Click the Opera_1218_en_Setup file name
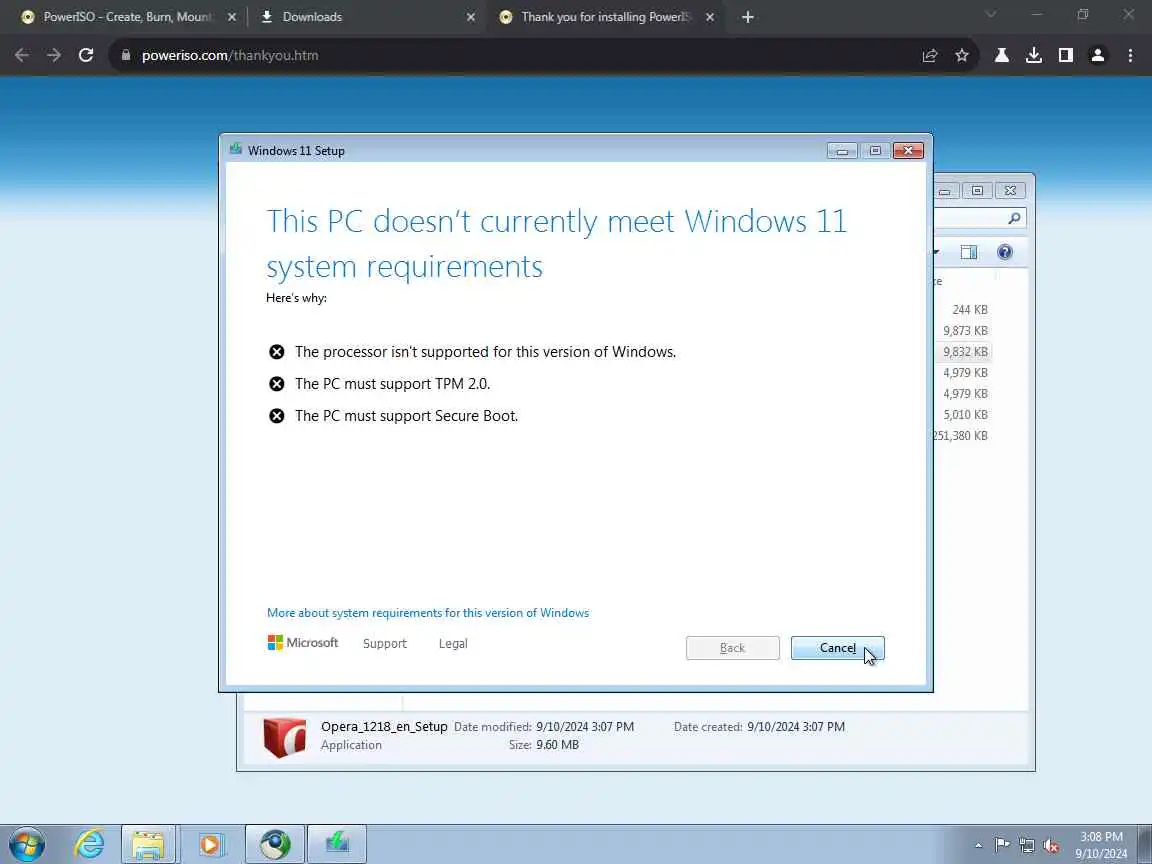Image resolution: width=1152 pixels, height=864 pixels. pos(384,727)
